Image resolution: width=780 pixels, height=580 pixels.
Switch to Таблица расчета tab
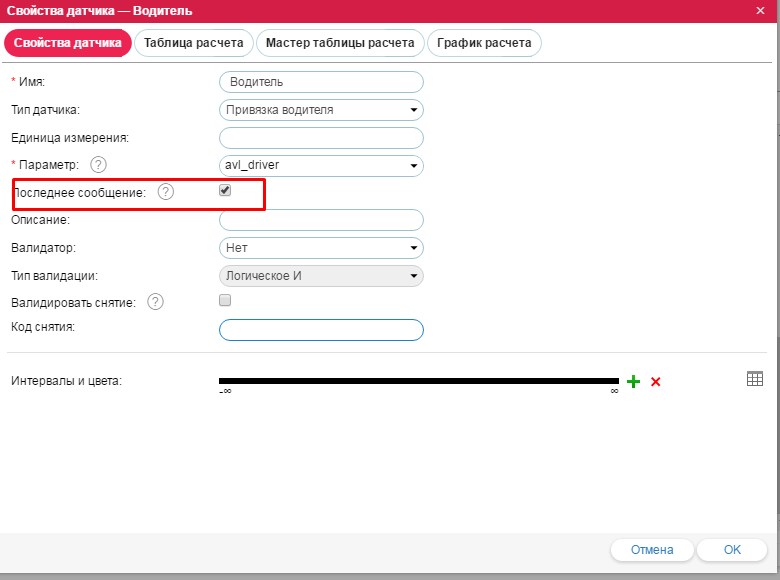tap(193, 43)
